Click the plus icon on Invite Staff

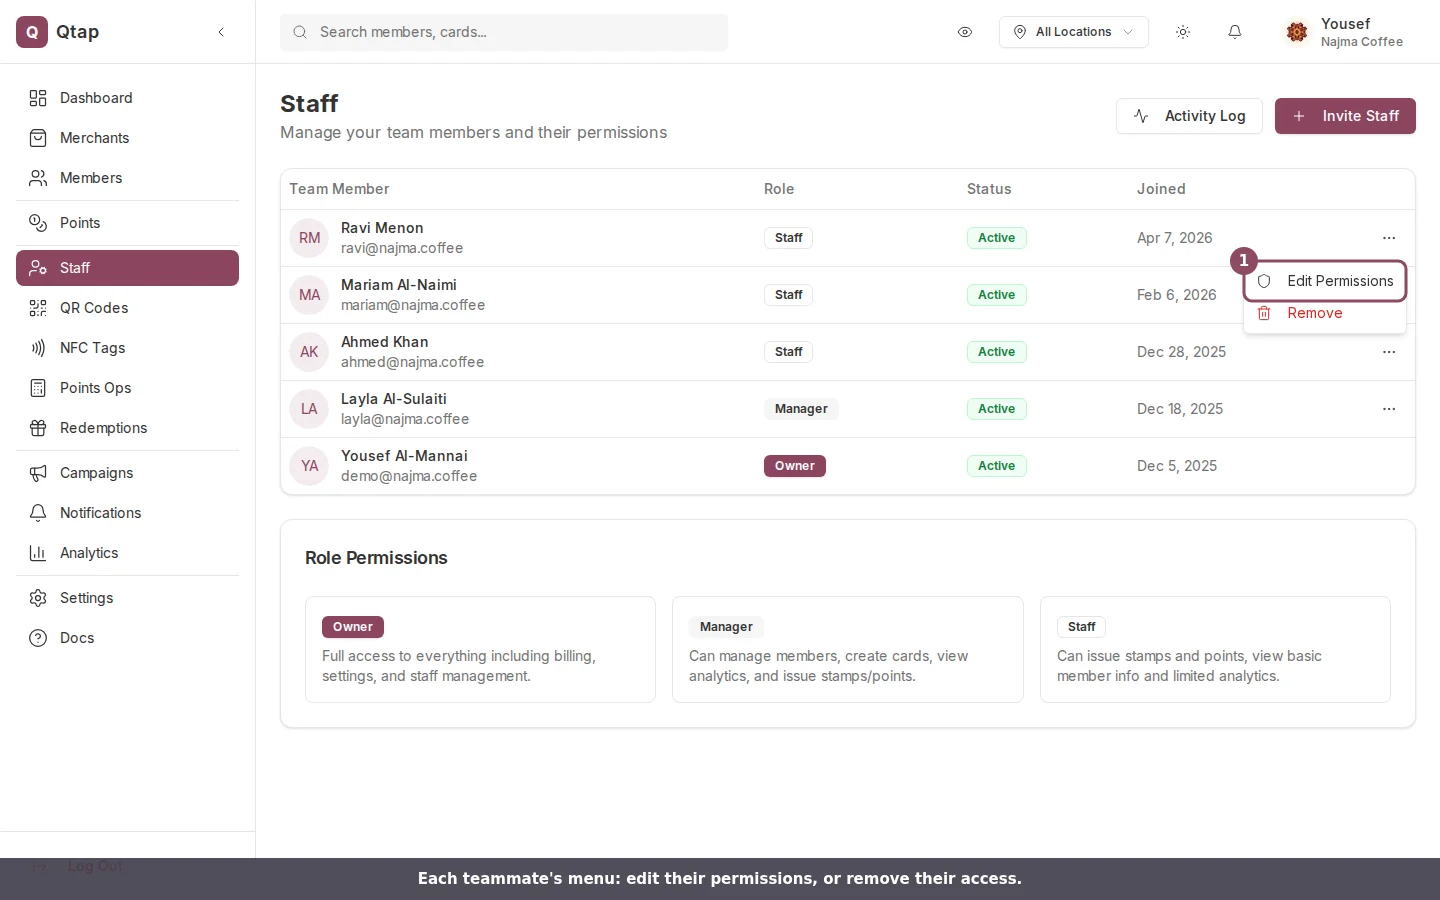[x=1299, y=116]
